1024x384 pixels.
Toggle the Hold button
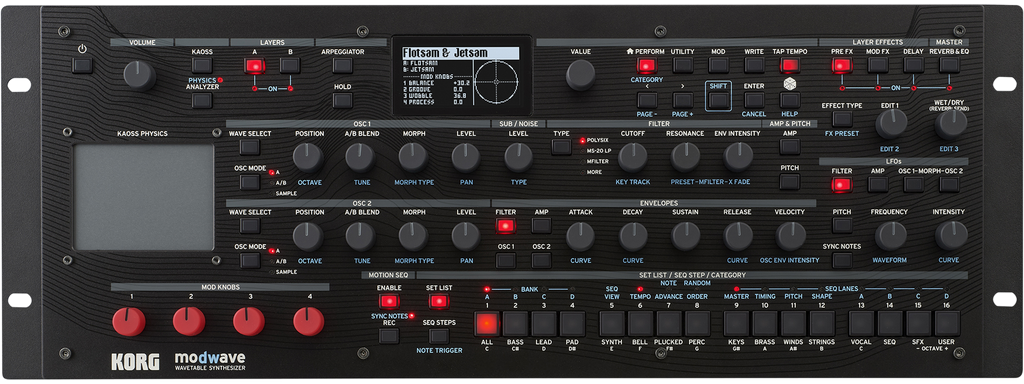(342, 101)
